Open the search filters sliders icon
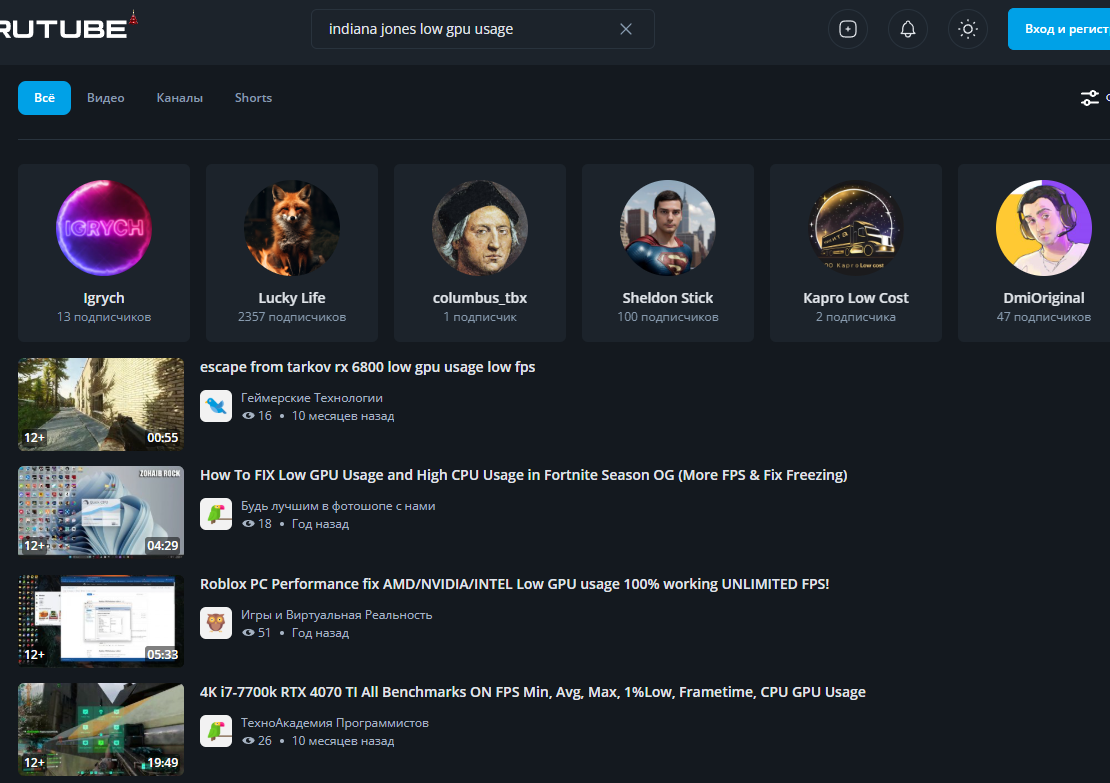 coord(1089,98)
